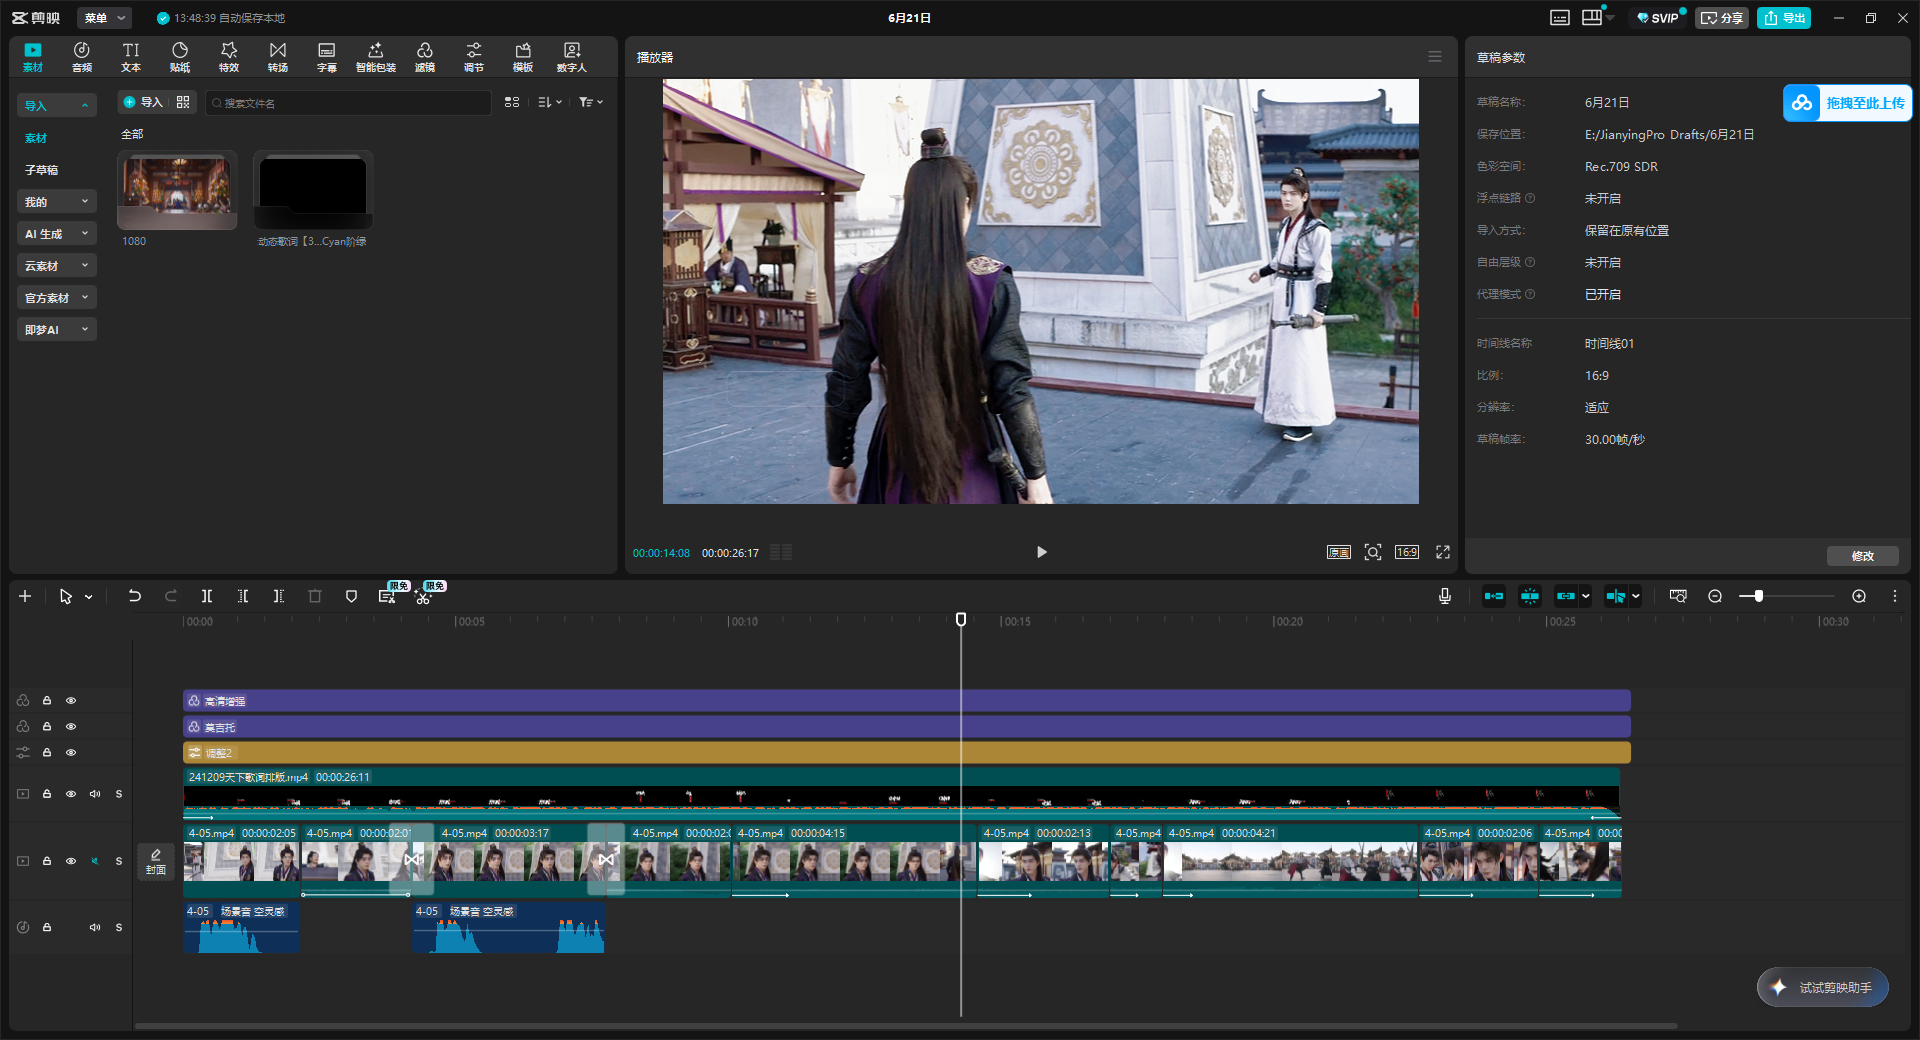1920x1040 pixels.
Task: Mute the 241209天下歌词 video track
Action: coord(95,794)
